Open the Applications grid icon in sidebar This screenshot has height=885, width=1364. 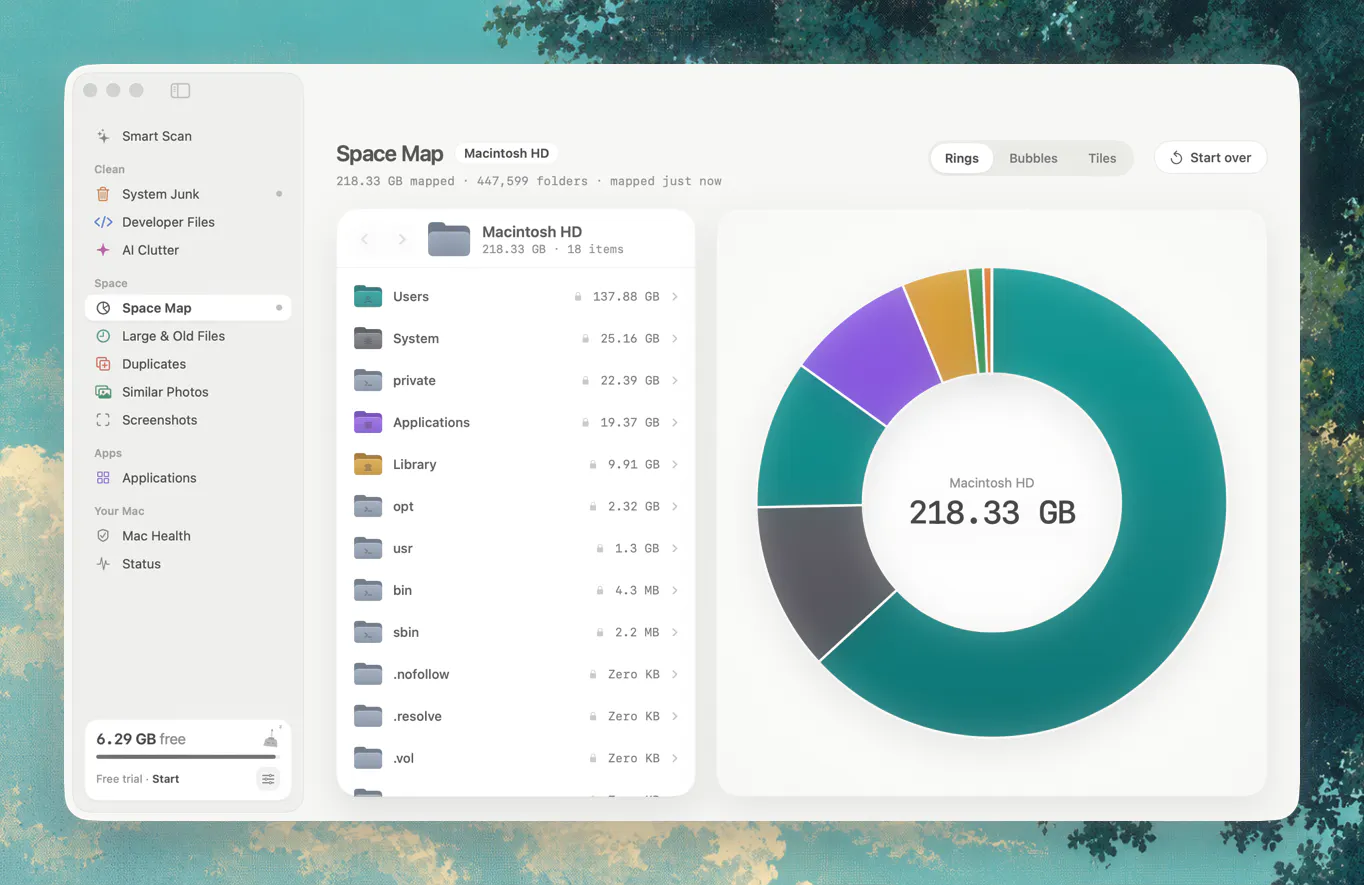point(103,478)
